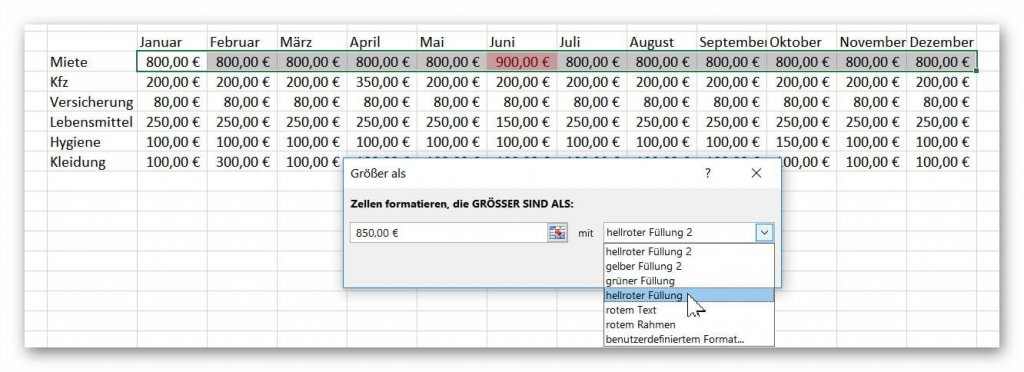The image size is (1024, 372).
Task: Choose 'grüner Füllung' option
Action: tap(689, 281)
